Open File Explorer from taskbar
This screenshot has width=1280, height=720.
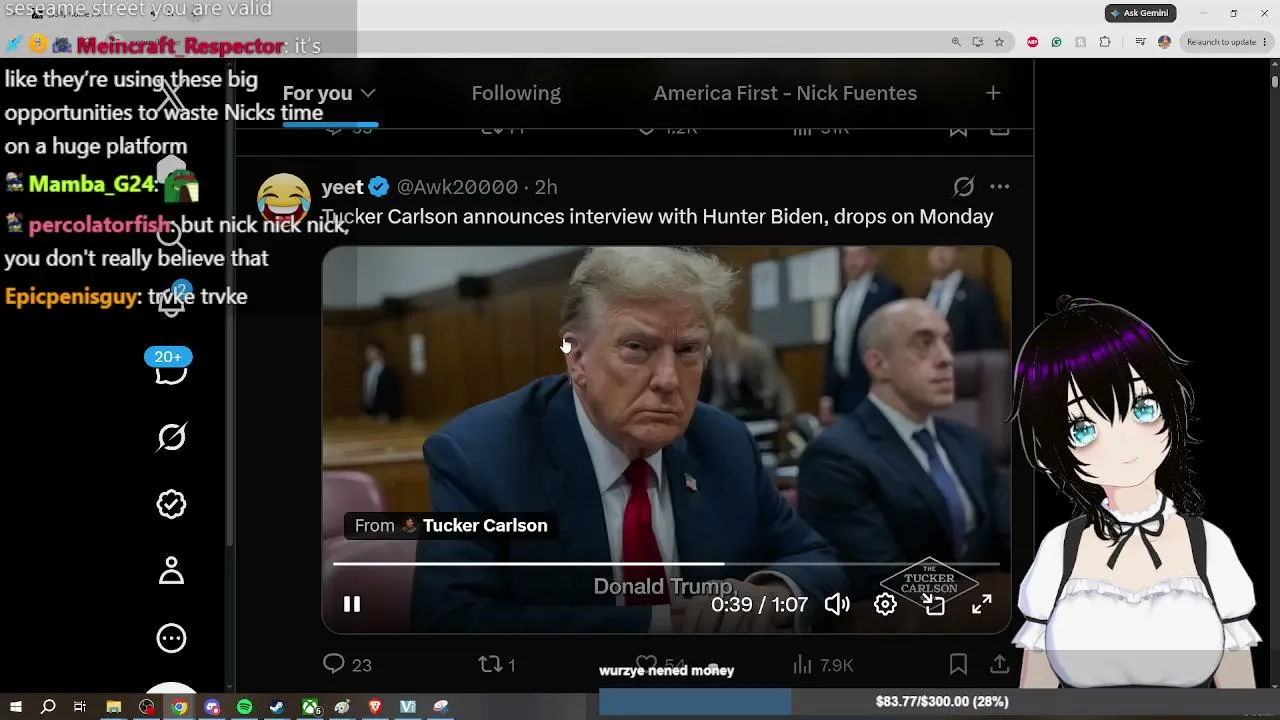pos(114,707)
